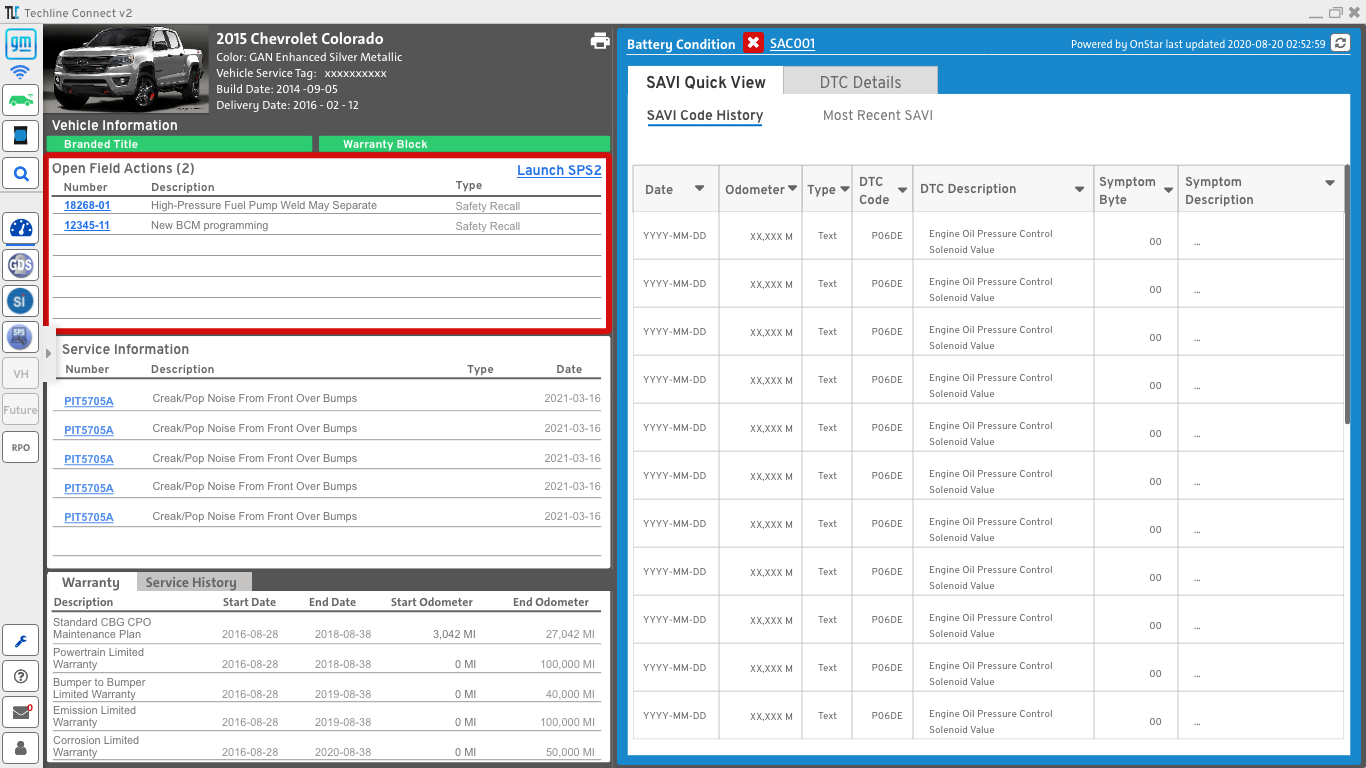Refresh the OnStar battery data
This screenshot has height=768, width=1366.
pyautogui.click(x=1340, y=43)
